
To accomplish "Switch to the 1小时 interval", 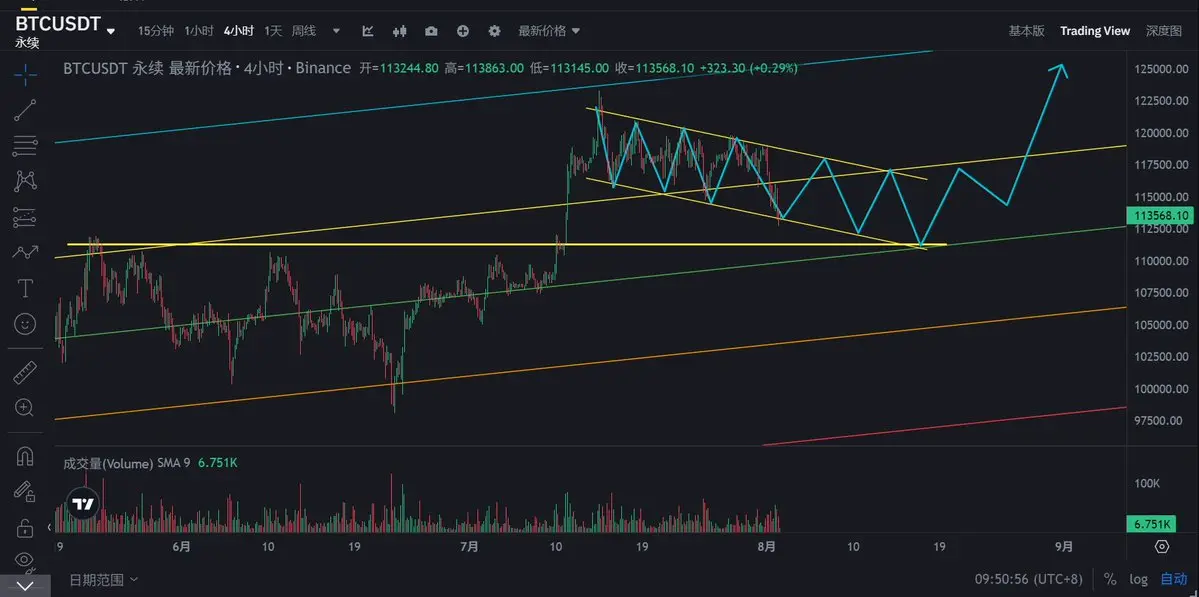I will [x=199, y=31].
